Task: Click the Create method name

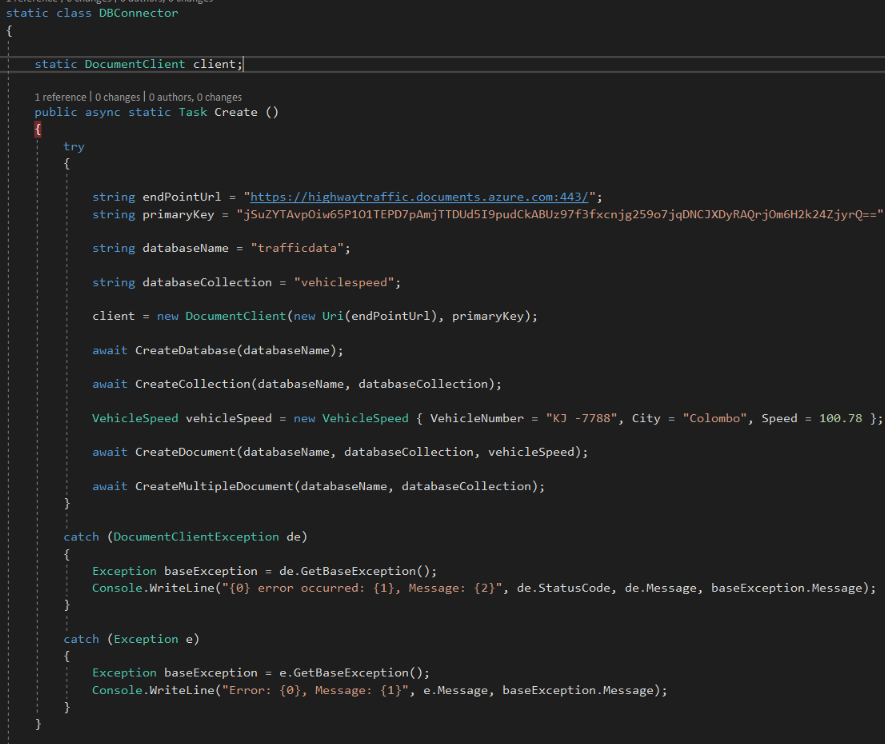Action: 235,112
